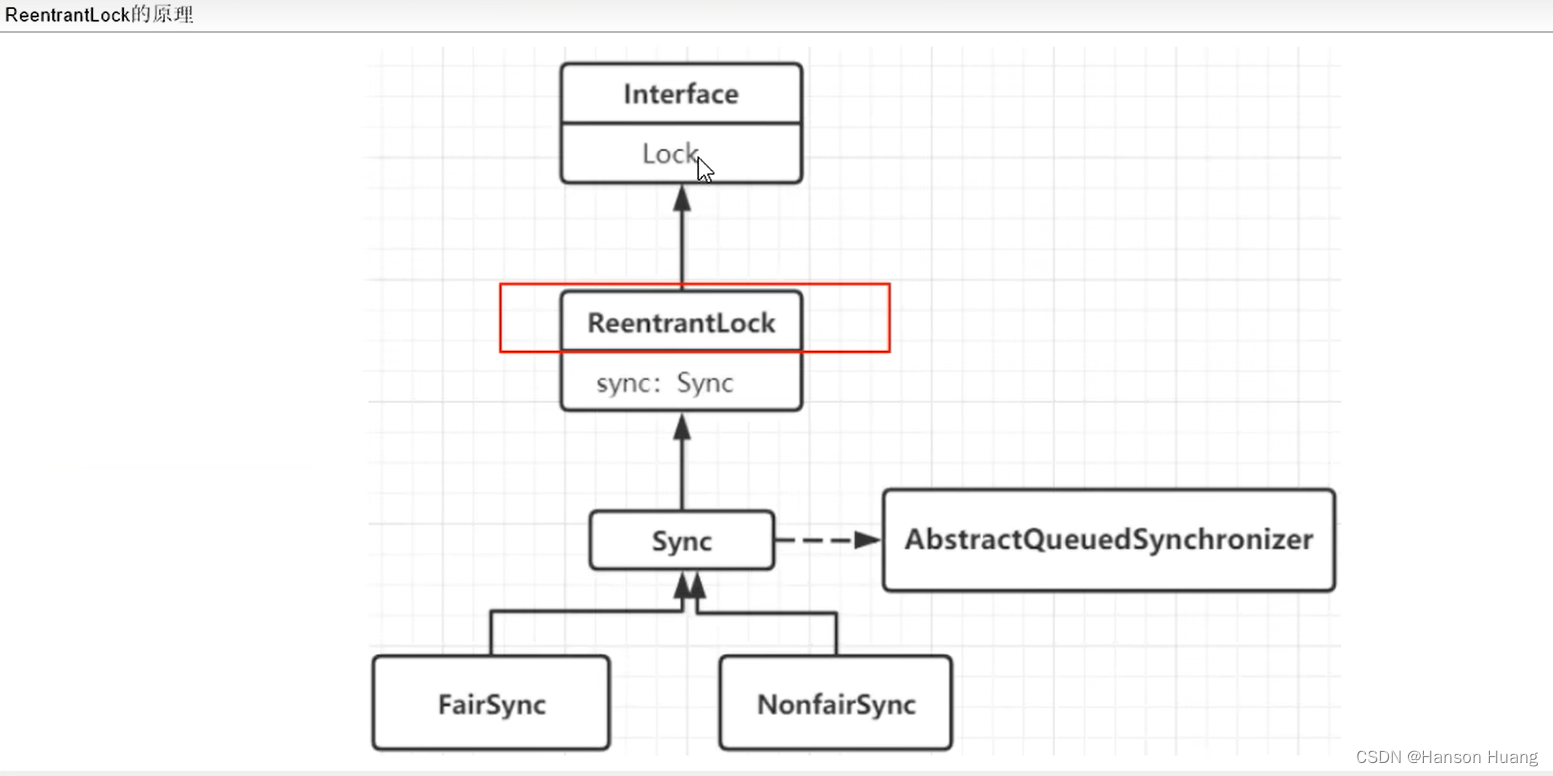
Task: Click the 'Lock' label in the Interface box
Action: (670, 153)
